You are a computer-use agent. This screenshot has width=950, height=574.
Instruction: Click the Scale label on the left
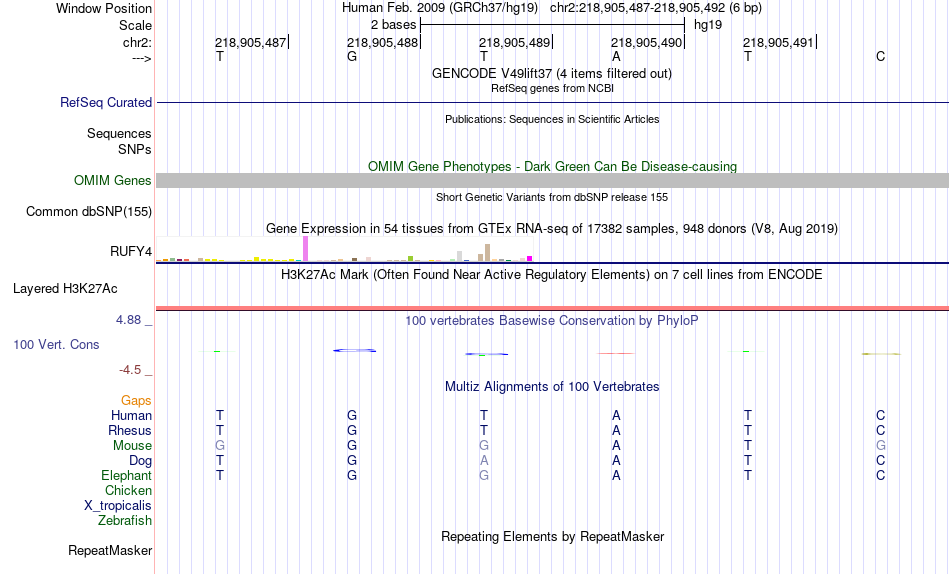click(135, 25)
